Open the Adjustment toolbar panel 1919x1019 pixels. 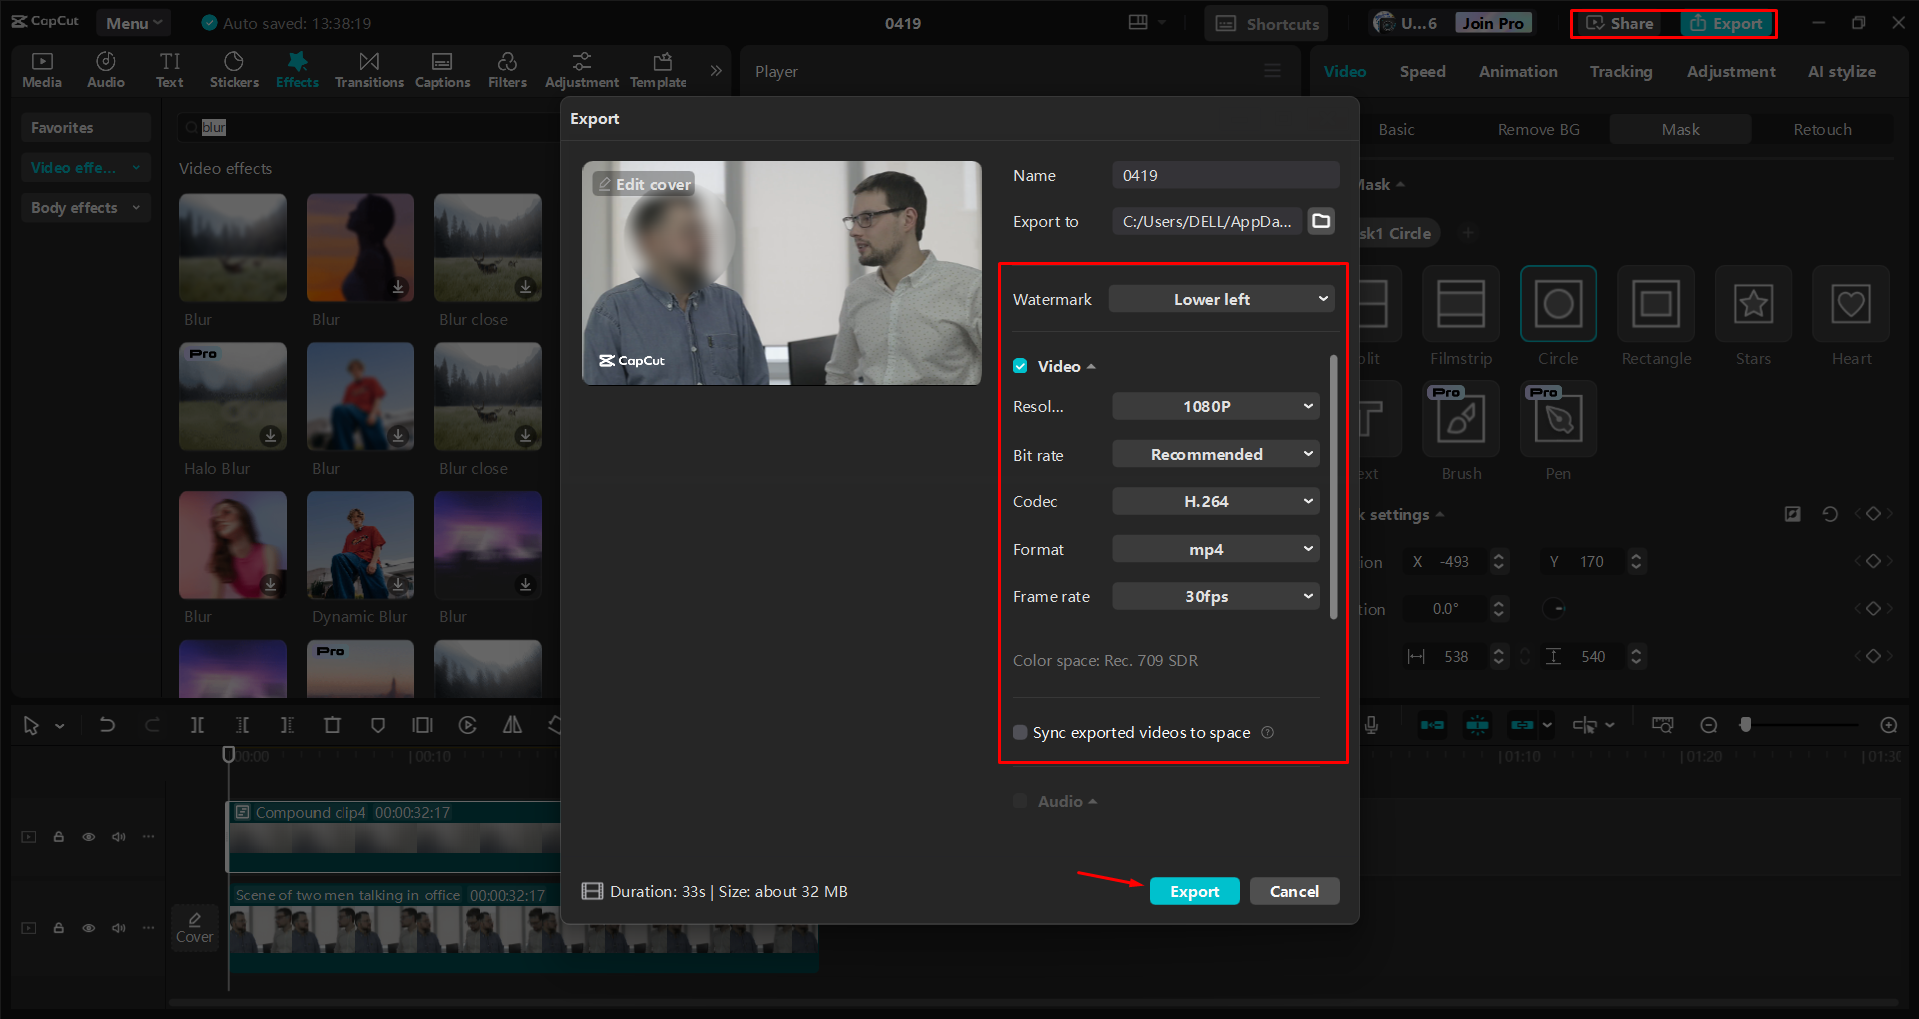pyautogui.click(x=581, y=70)
